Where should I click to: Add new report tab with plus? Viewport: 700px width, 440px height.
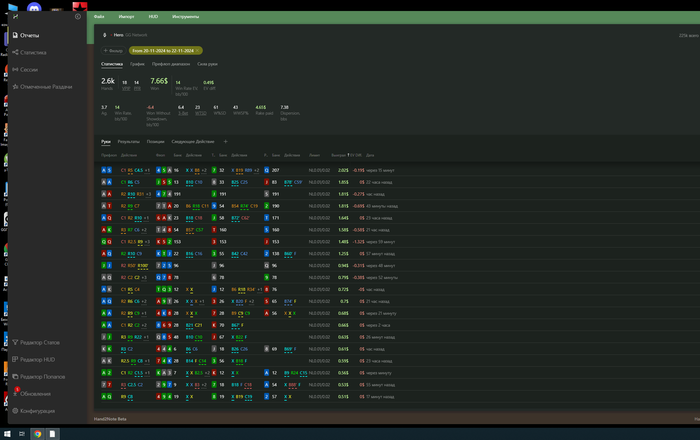coord(225,141)
